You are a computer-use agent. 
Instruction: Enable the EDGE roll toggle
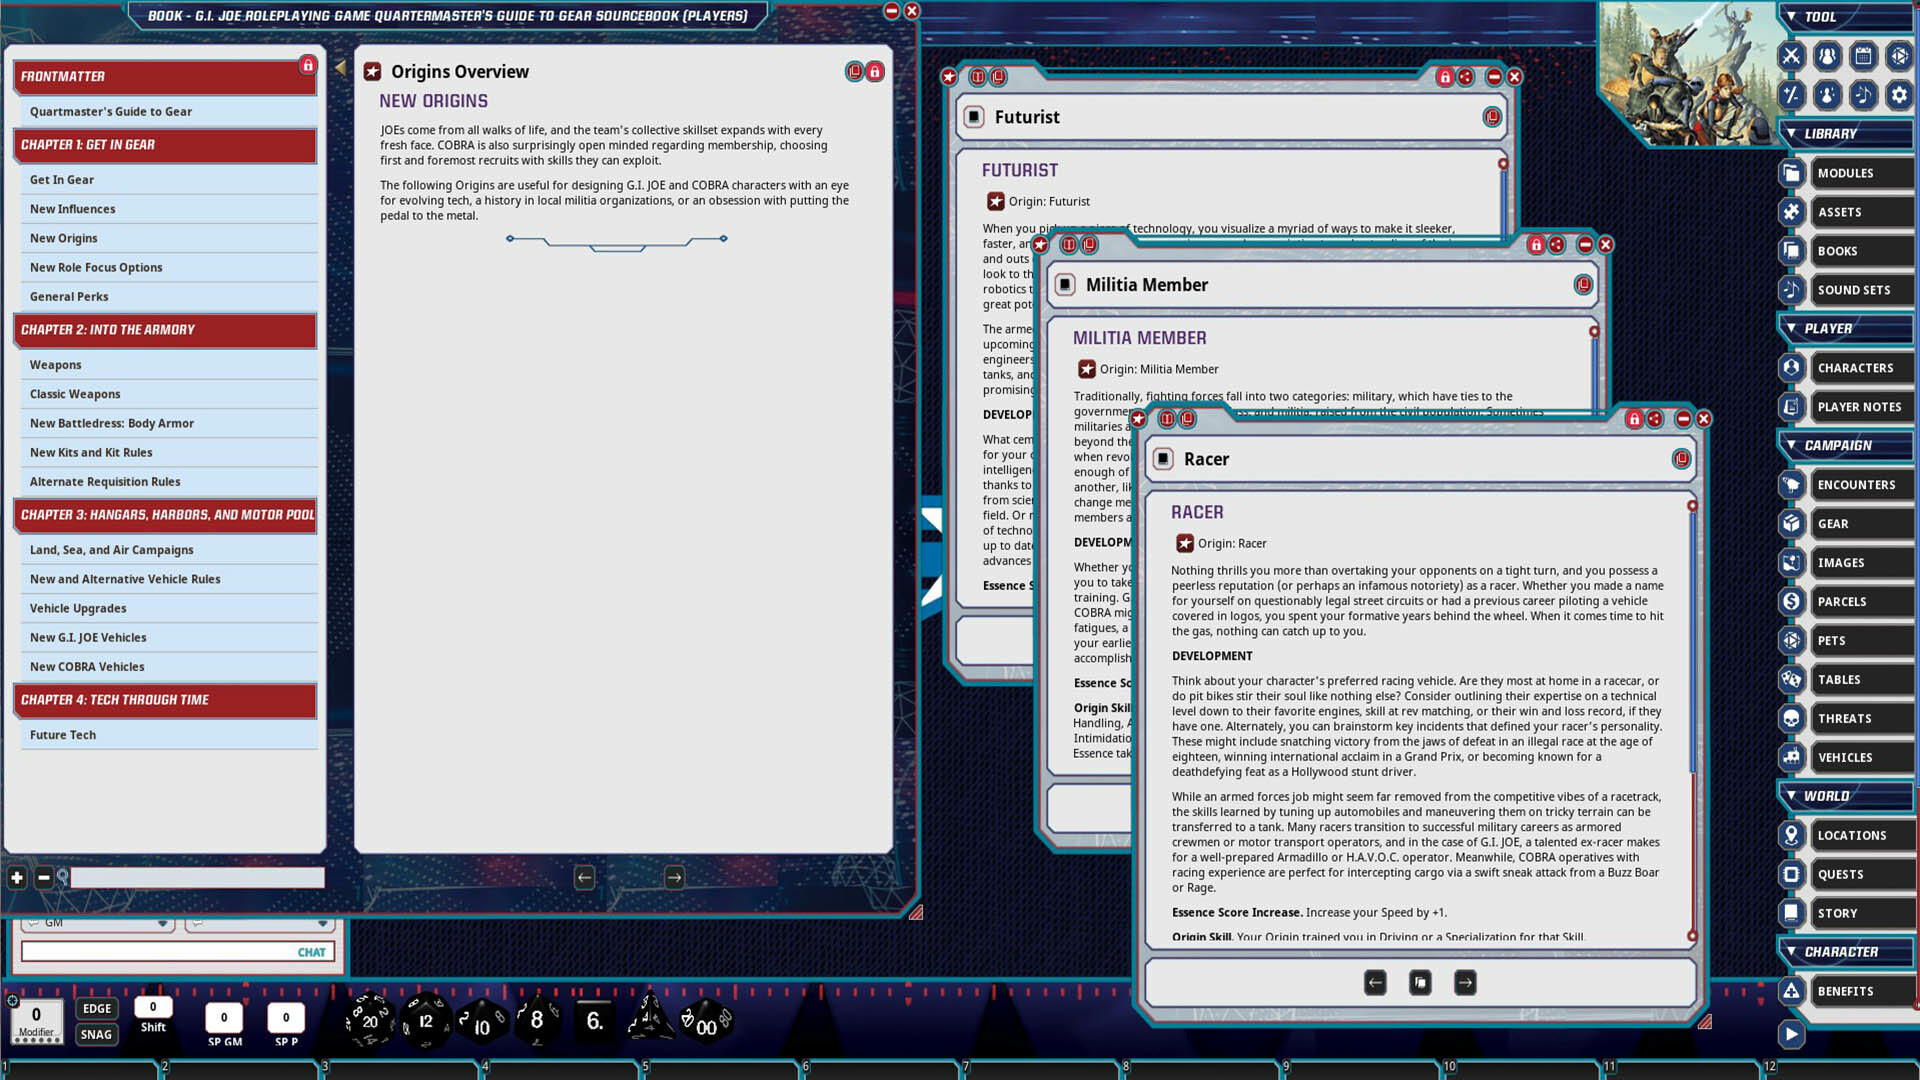pos(96,1008)
